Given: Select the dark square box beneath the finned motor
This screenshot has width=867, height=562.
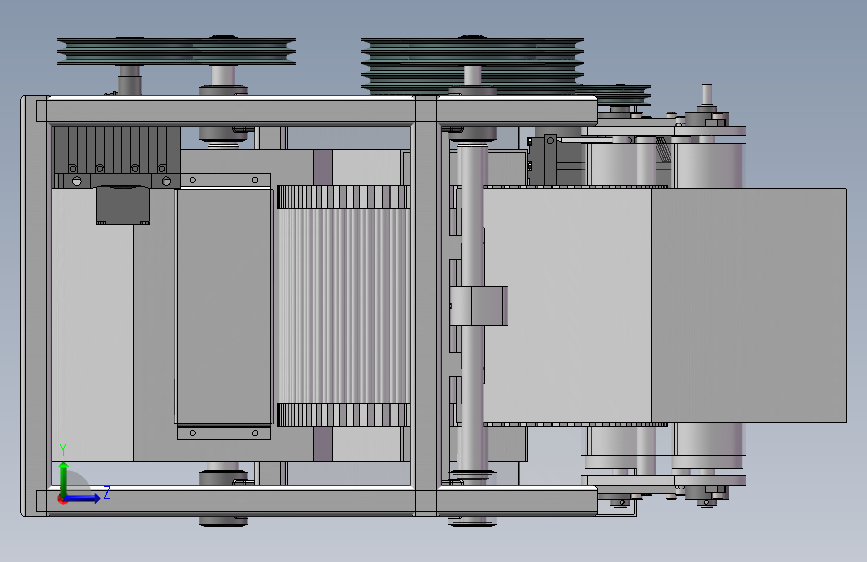Looking at the screenshot, I should tap(123, 205).
